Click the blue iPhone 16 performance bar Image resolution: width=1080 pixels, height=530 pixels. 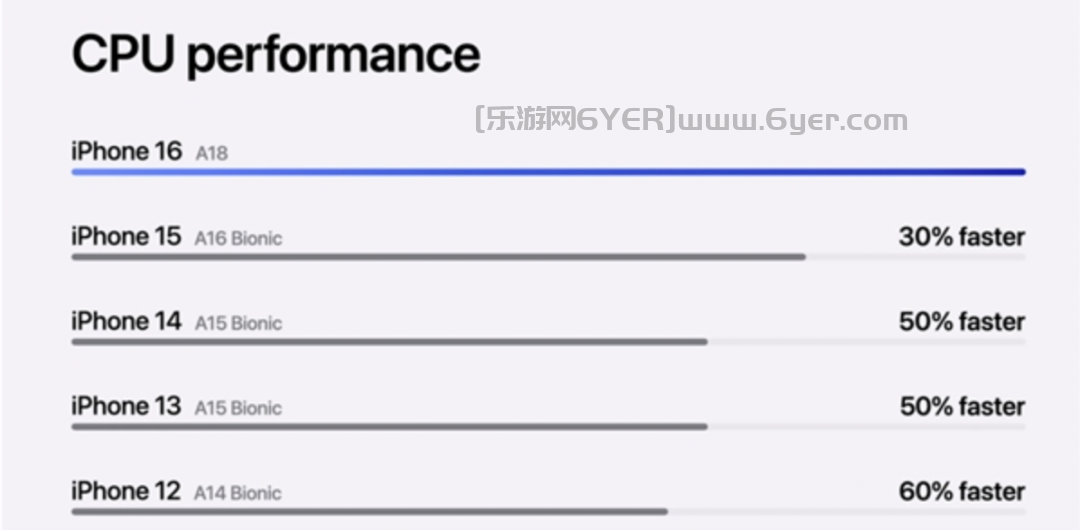[x=548, y=172]
